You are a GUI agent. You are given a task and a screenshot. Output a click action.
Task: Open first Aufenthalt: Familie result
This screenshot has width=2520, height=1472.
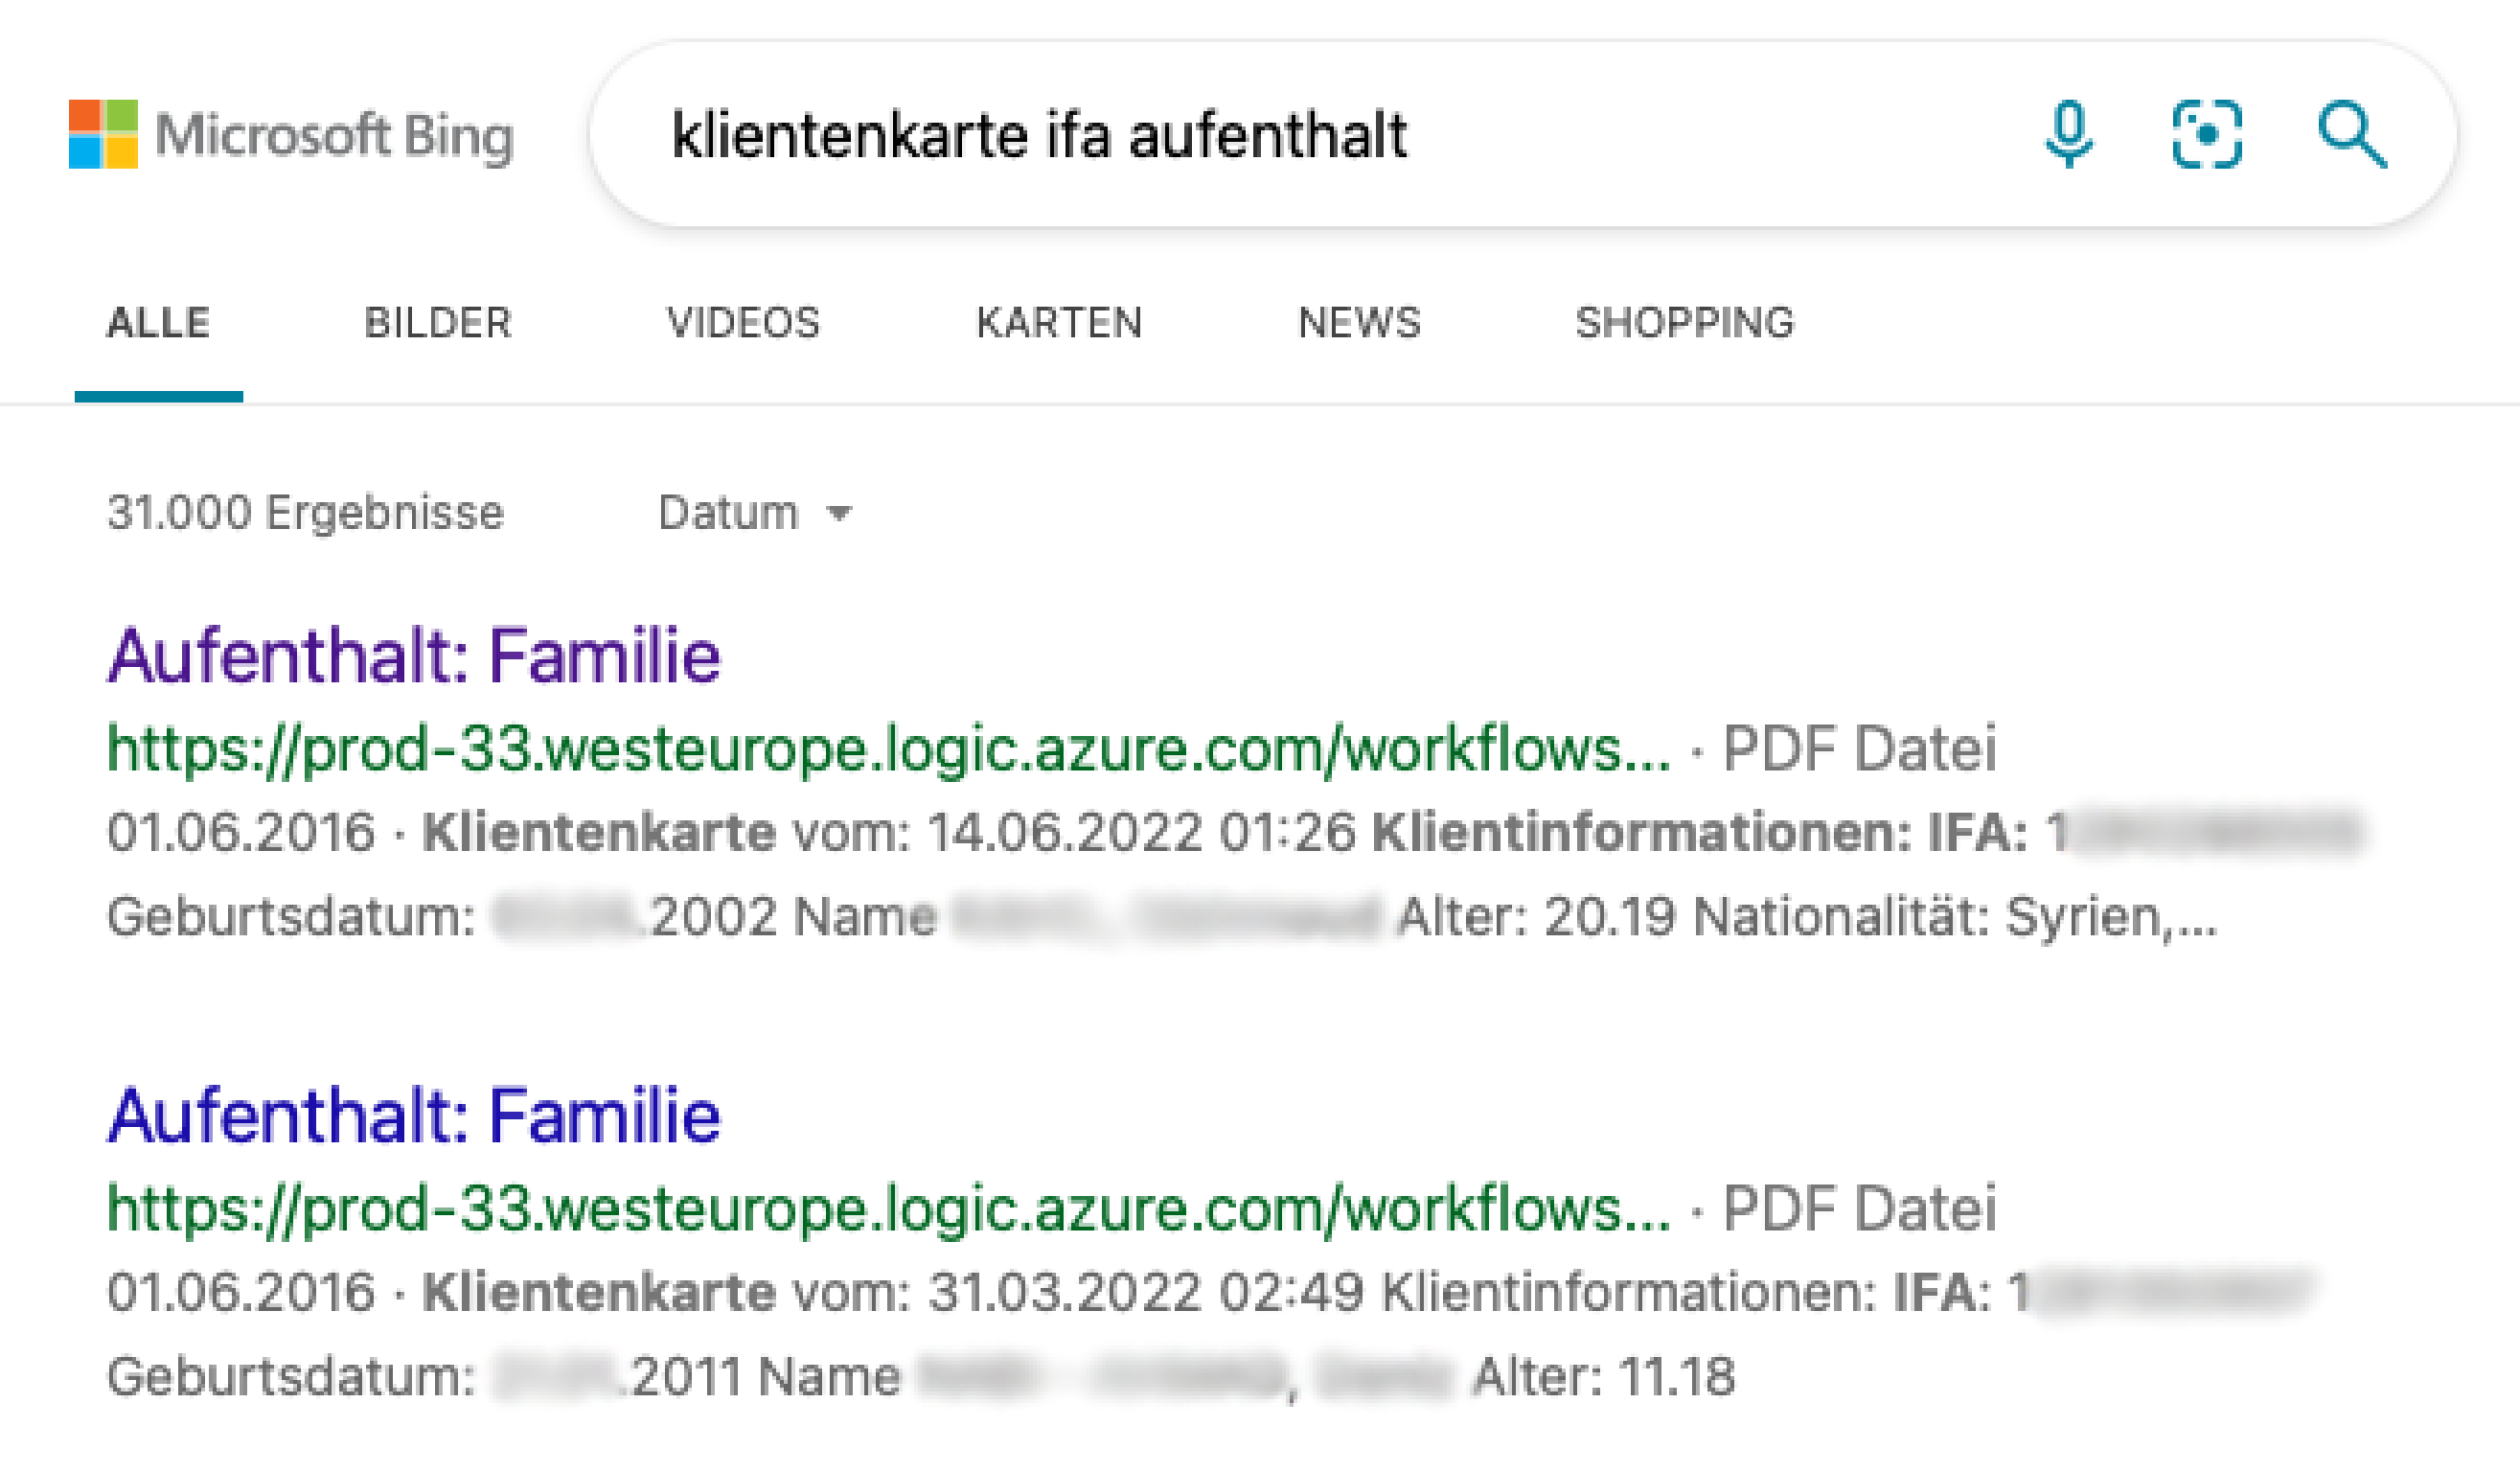(414, 657)
